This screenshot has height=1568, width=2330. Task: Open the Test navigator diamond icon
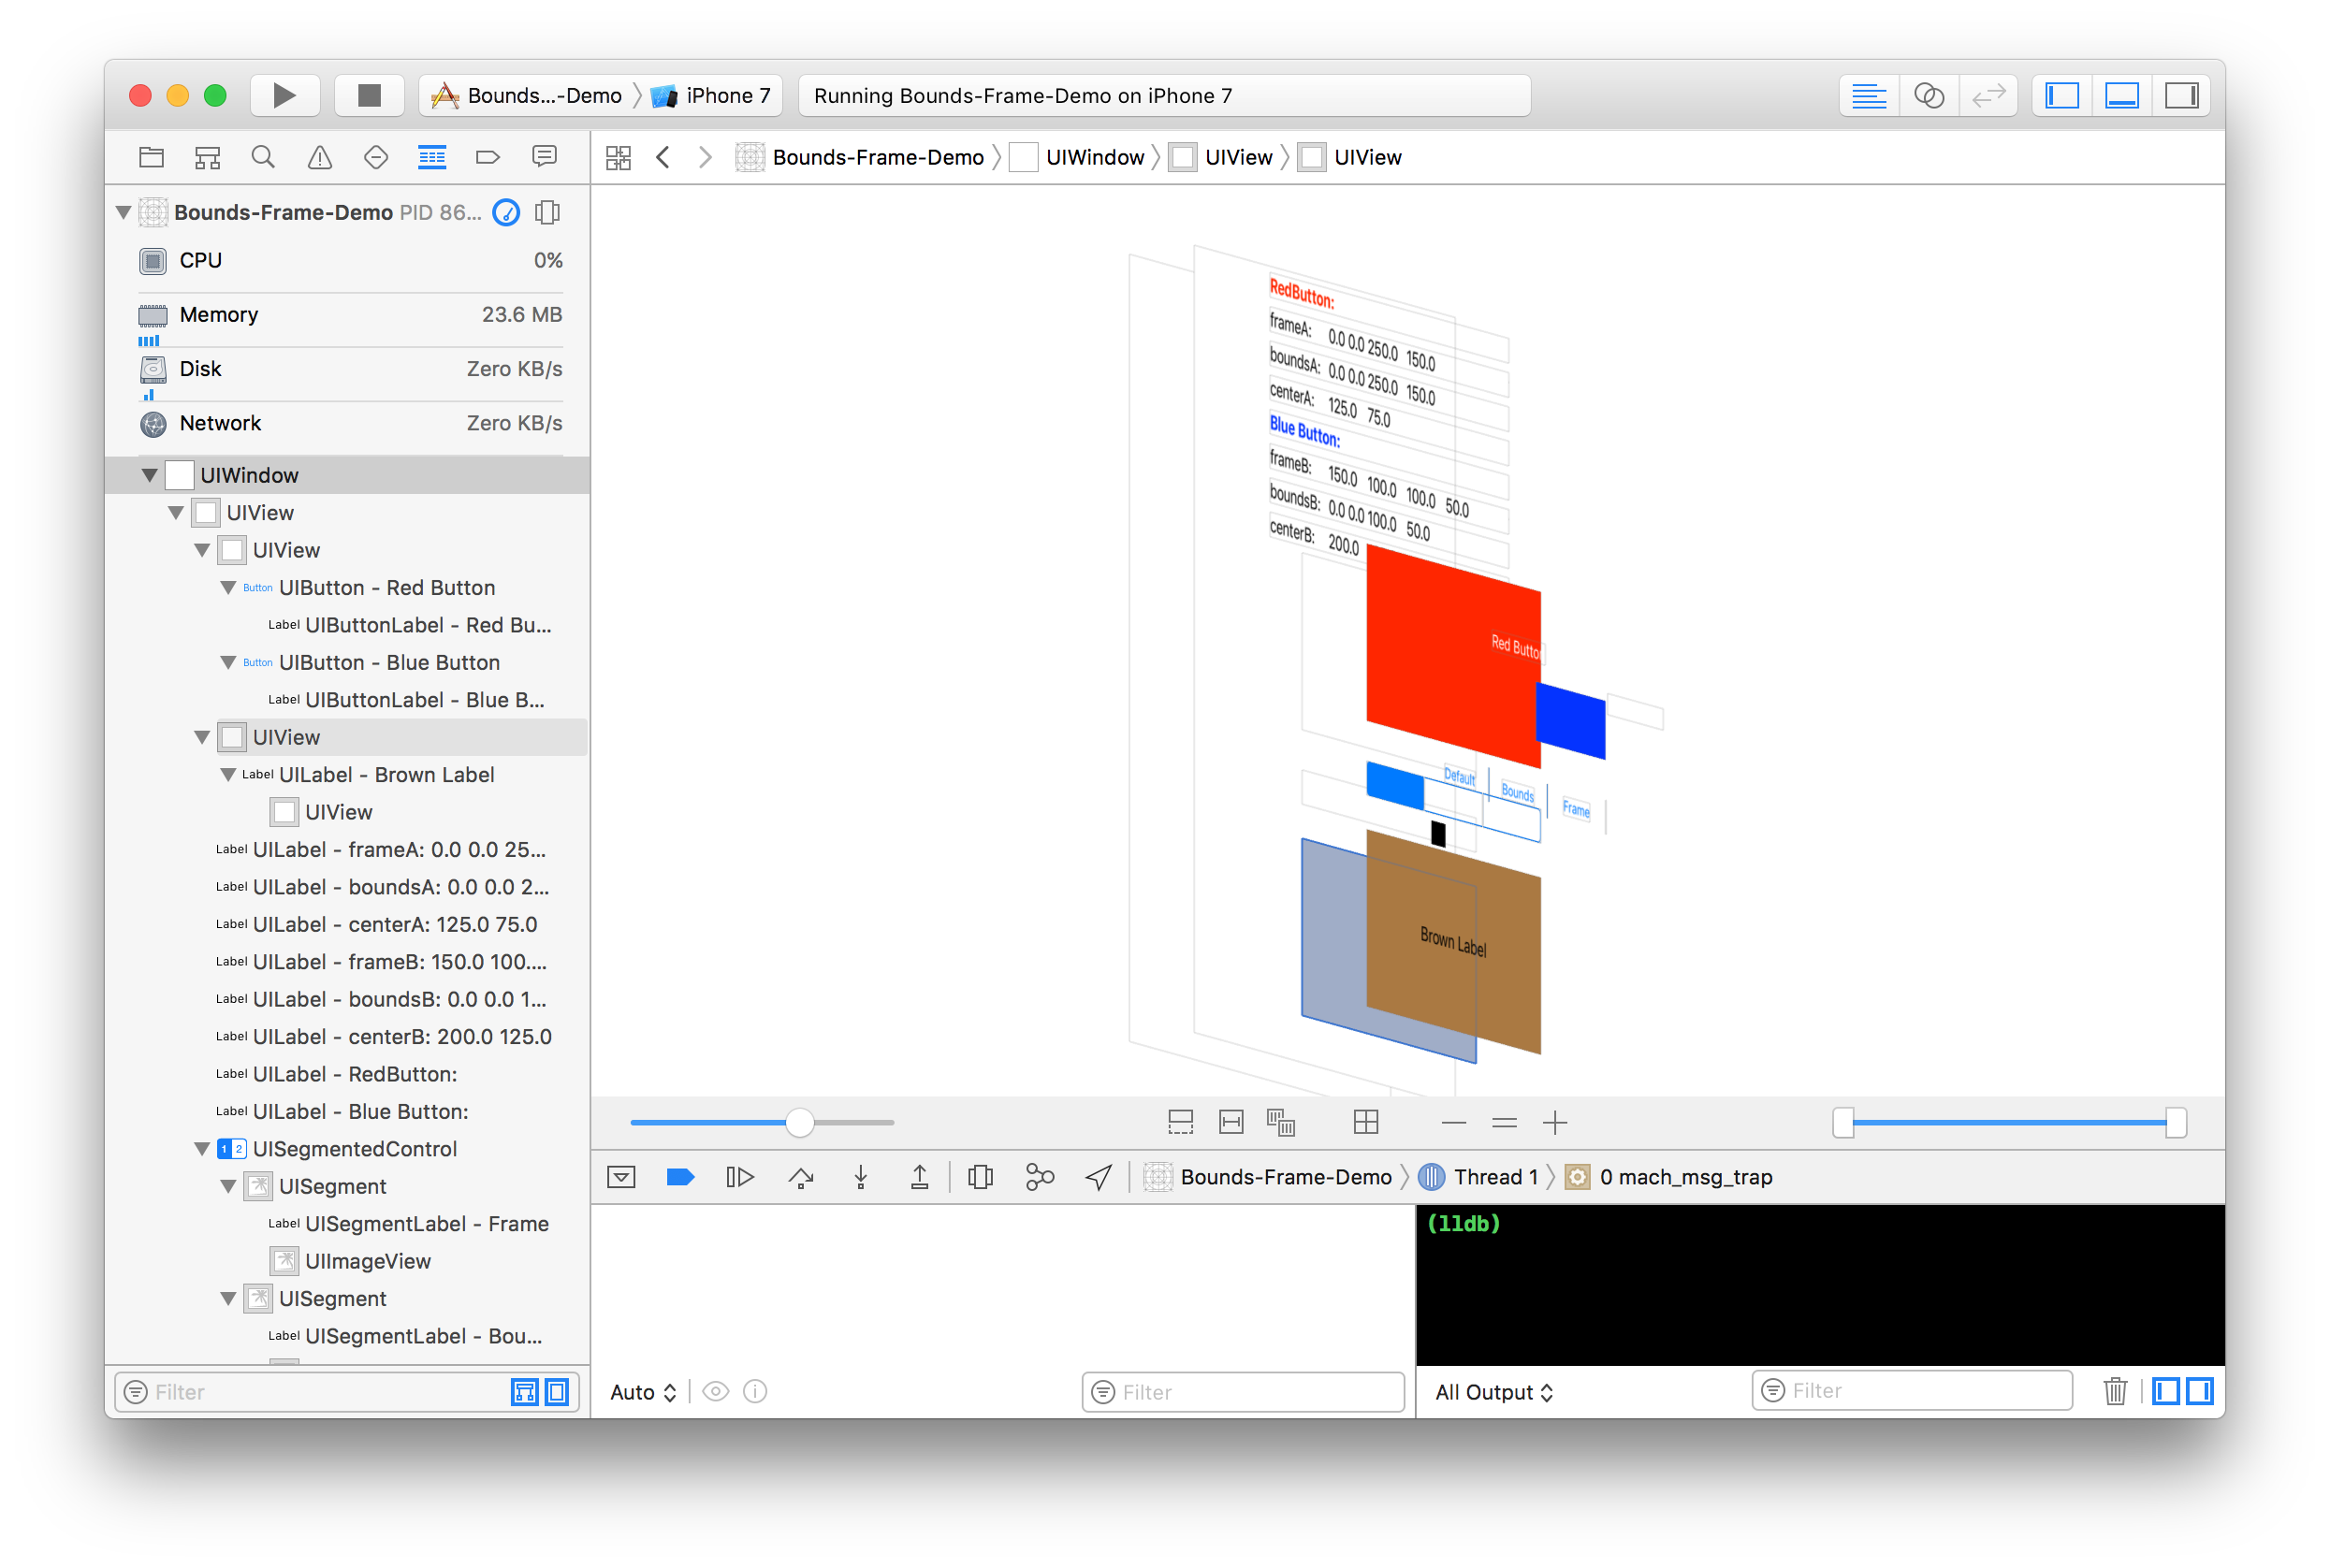coord(376,157)
